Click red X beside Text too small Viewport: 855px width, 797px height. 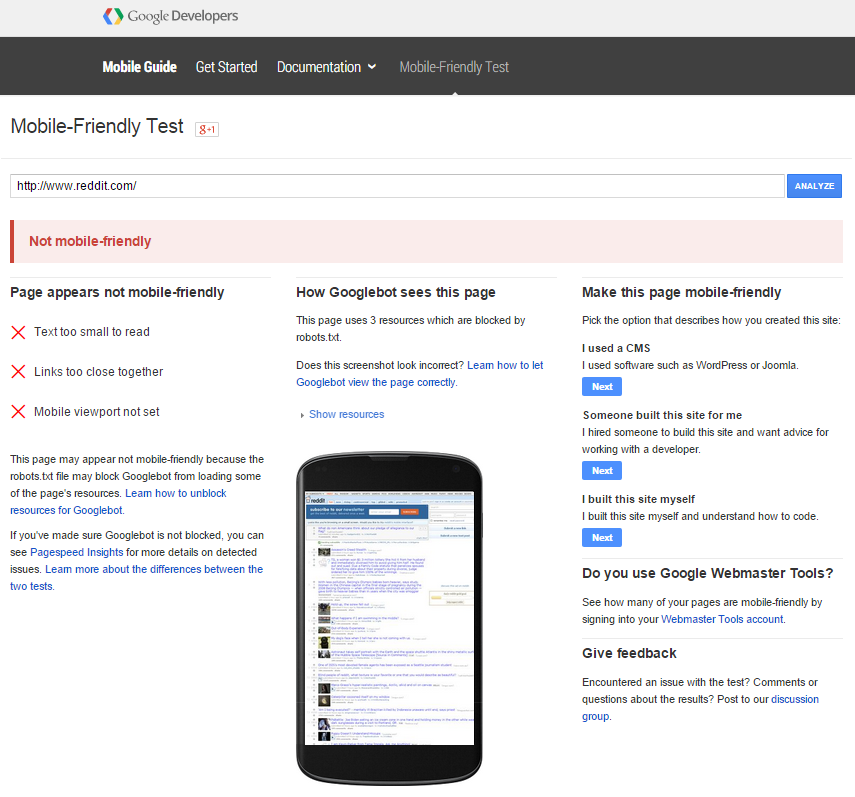point(18,332)
